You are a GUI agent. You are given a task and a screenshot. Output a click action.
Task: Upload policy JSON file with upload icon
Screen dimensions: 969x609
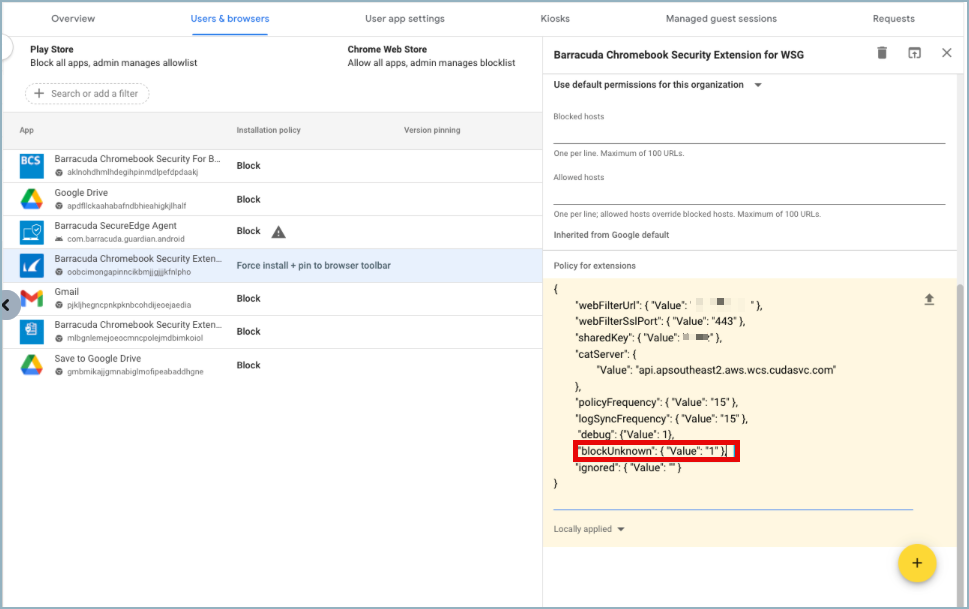click(929, 300)
